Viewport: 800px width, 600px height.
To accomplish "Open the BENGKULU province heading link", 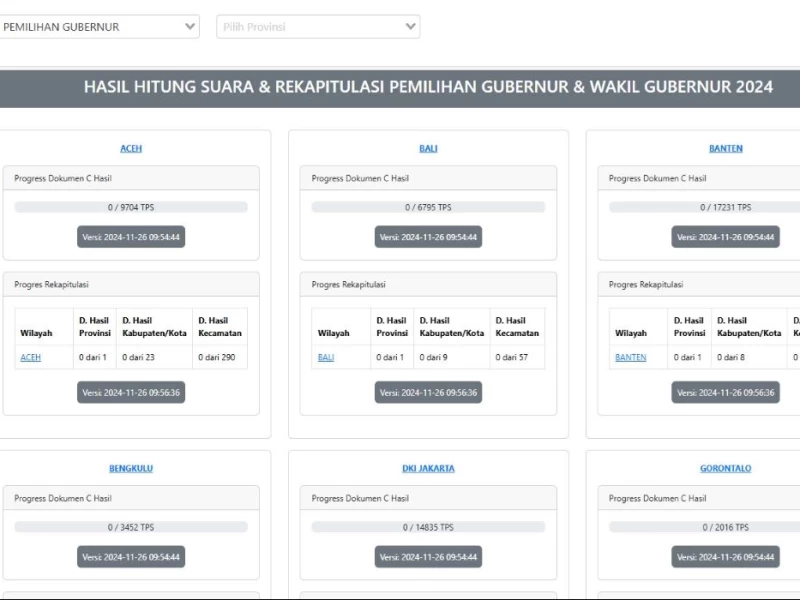I will coord(131,468).
